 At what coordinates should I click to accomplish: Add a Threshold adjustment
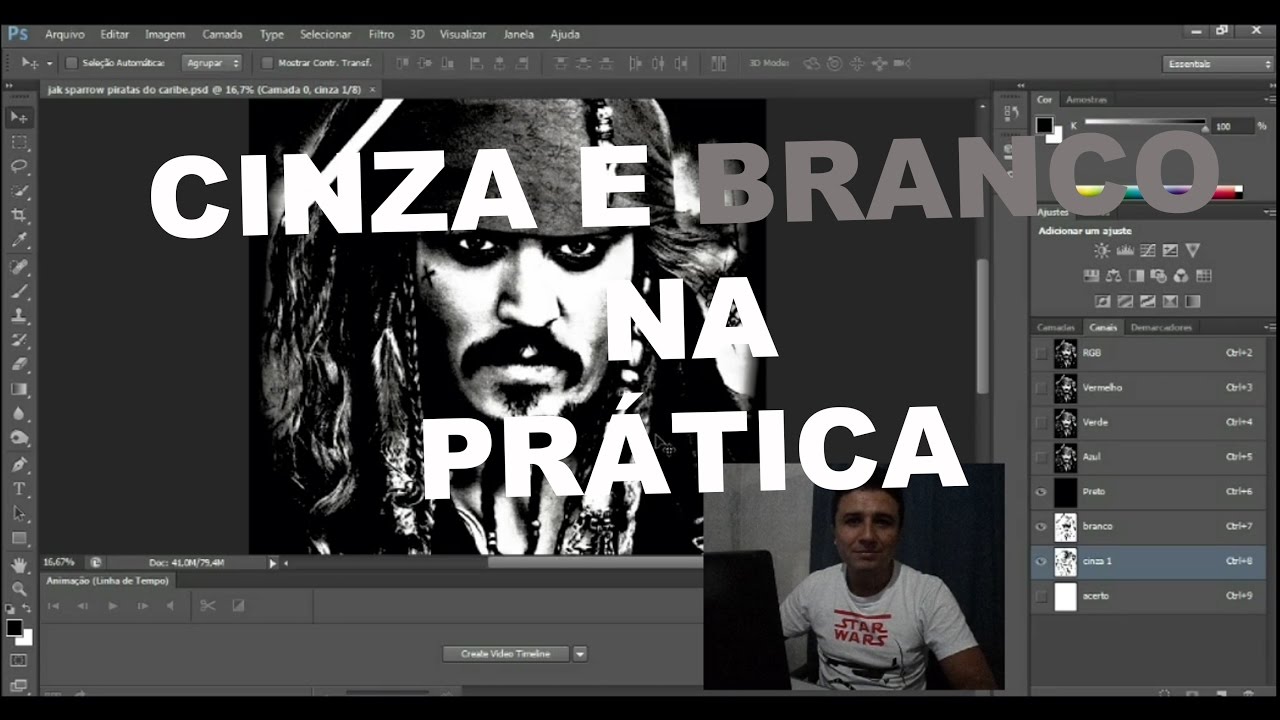pyautogui.click(x=1149, y=301)
